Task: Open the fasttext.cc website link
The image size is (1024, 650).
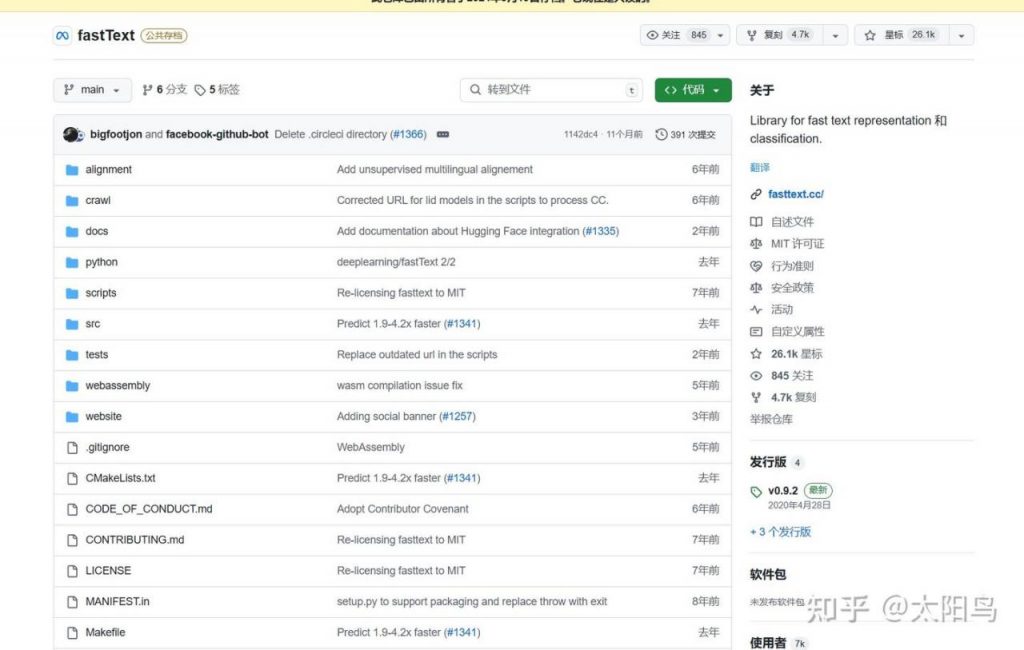Action: click(x=796, y=194)
